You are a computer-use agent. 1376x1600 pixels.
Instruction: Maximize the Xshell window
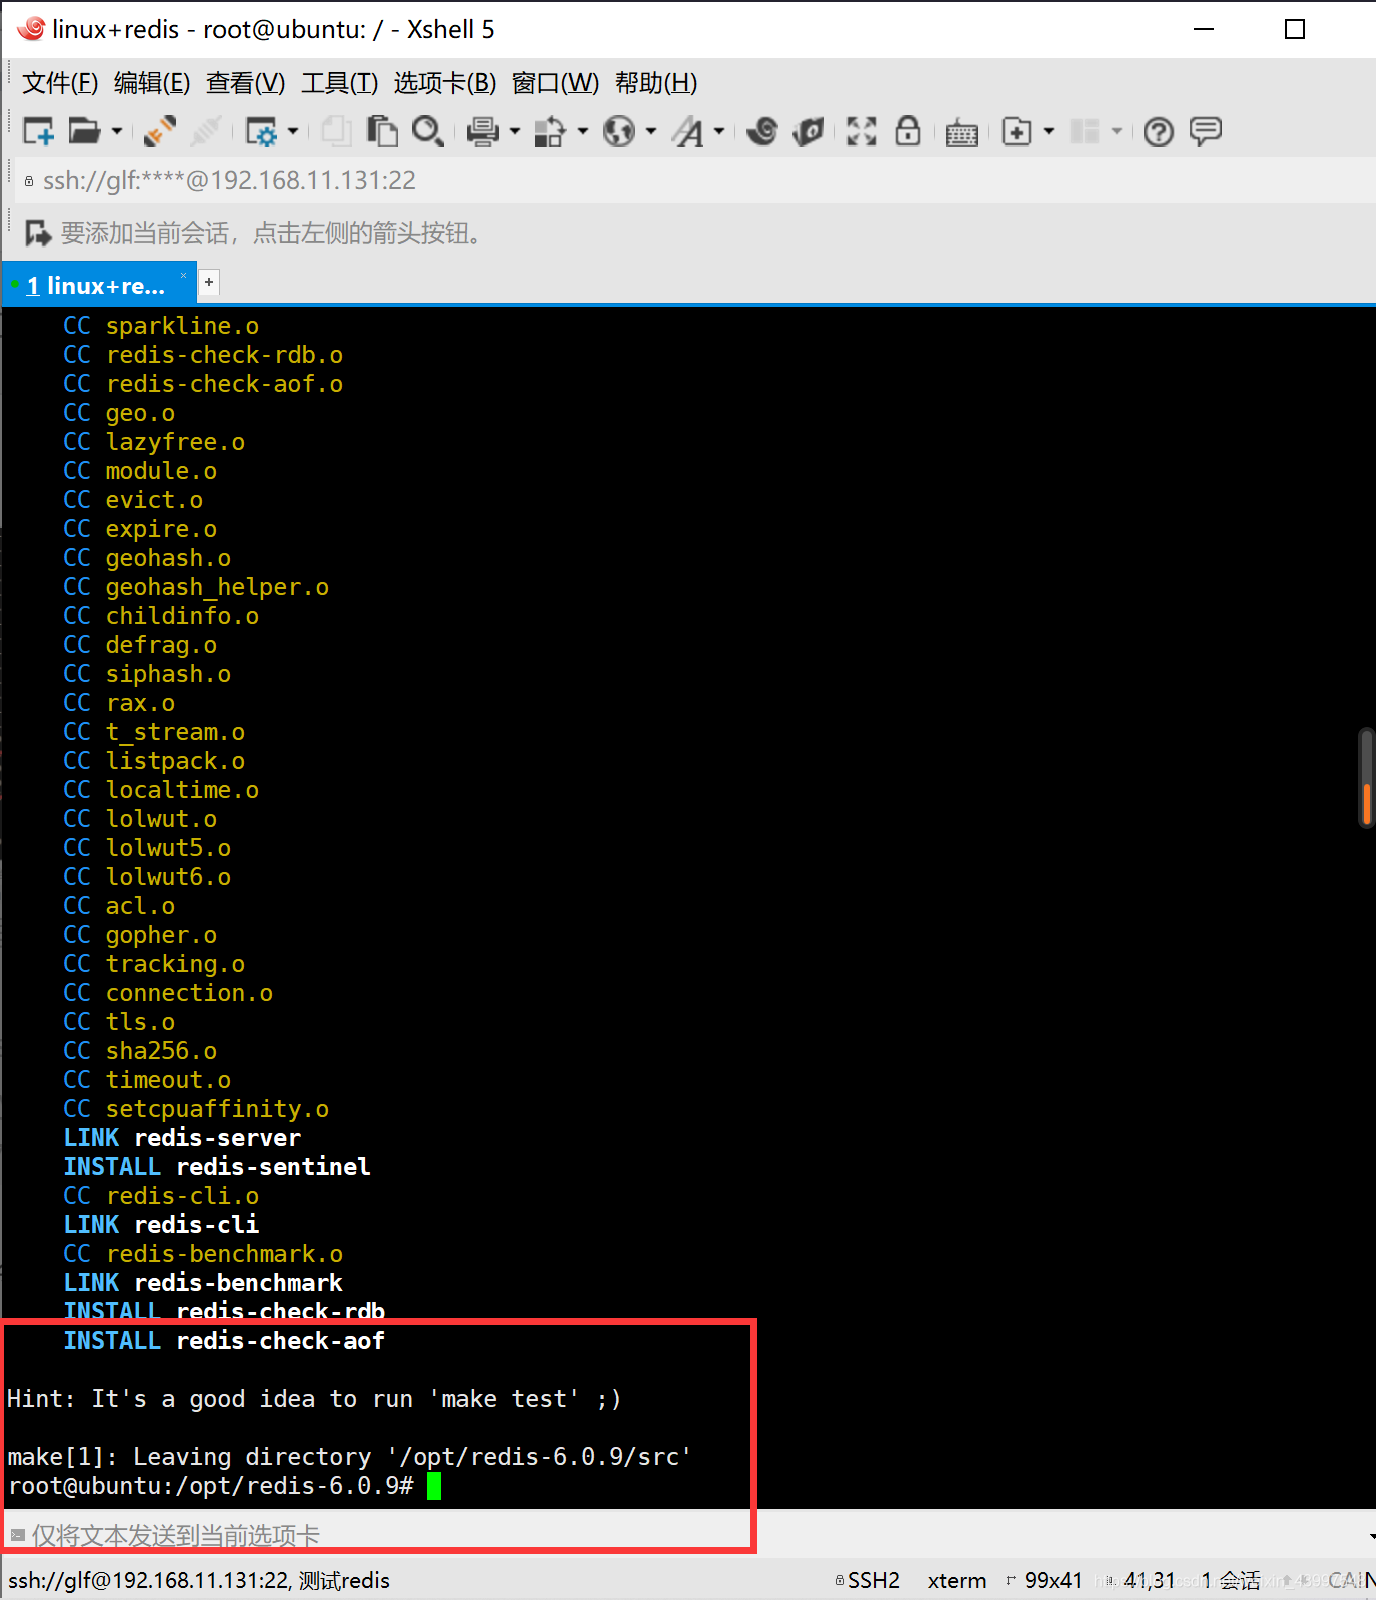(x=1295, y=29)
